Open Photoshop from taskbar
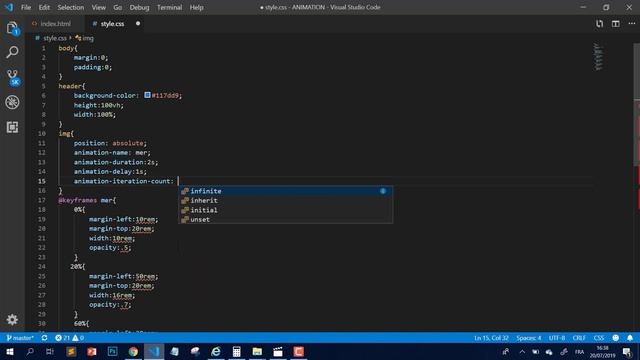Image resolution: width=640 pixels, height=360 pixels. pos(112,351)
